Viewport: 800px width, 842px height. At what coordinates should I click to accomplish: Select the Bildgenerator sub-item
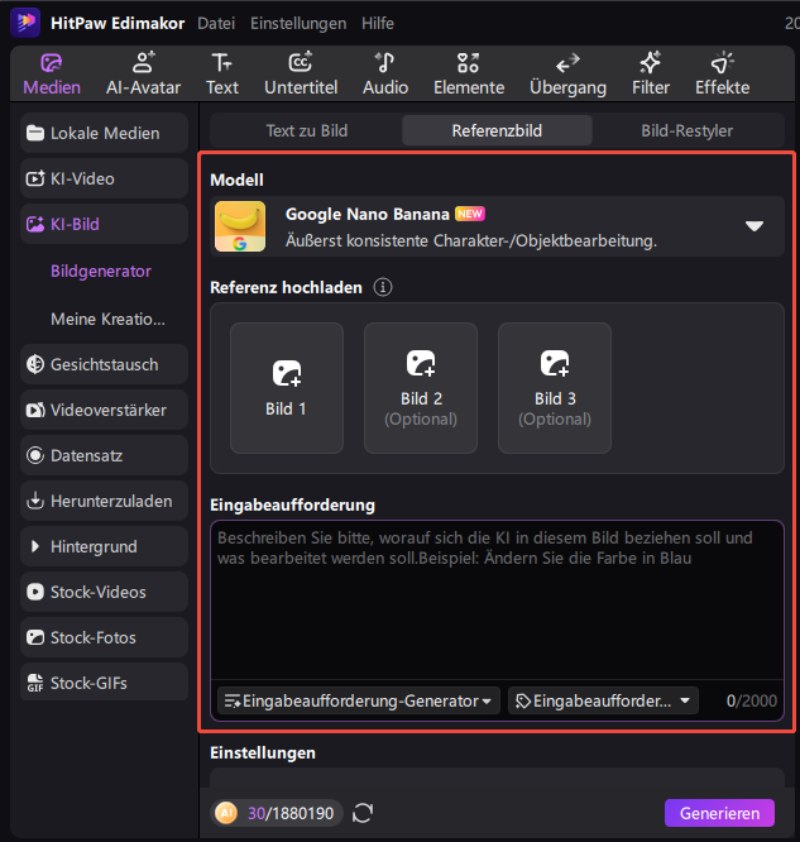click(x=101, y=271)
